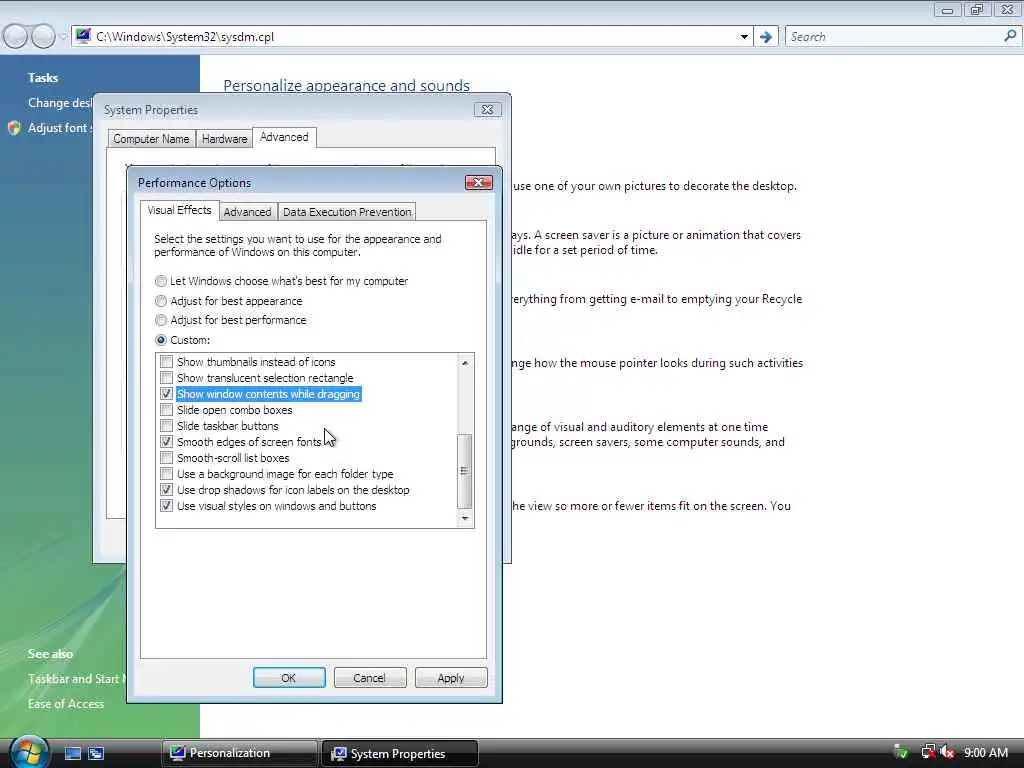Uncheck Use drop shadows for icon labels
Screen dimensions: 1024x768
[167, 490]
